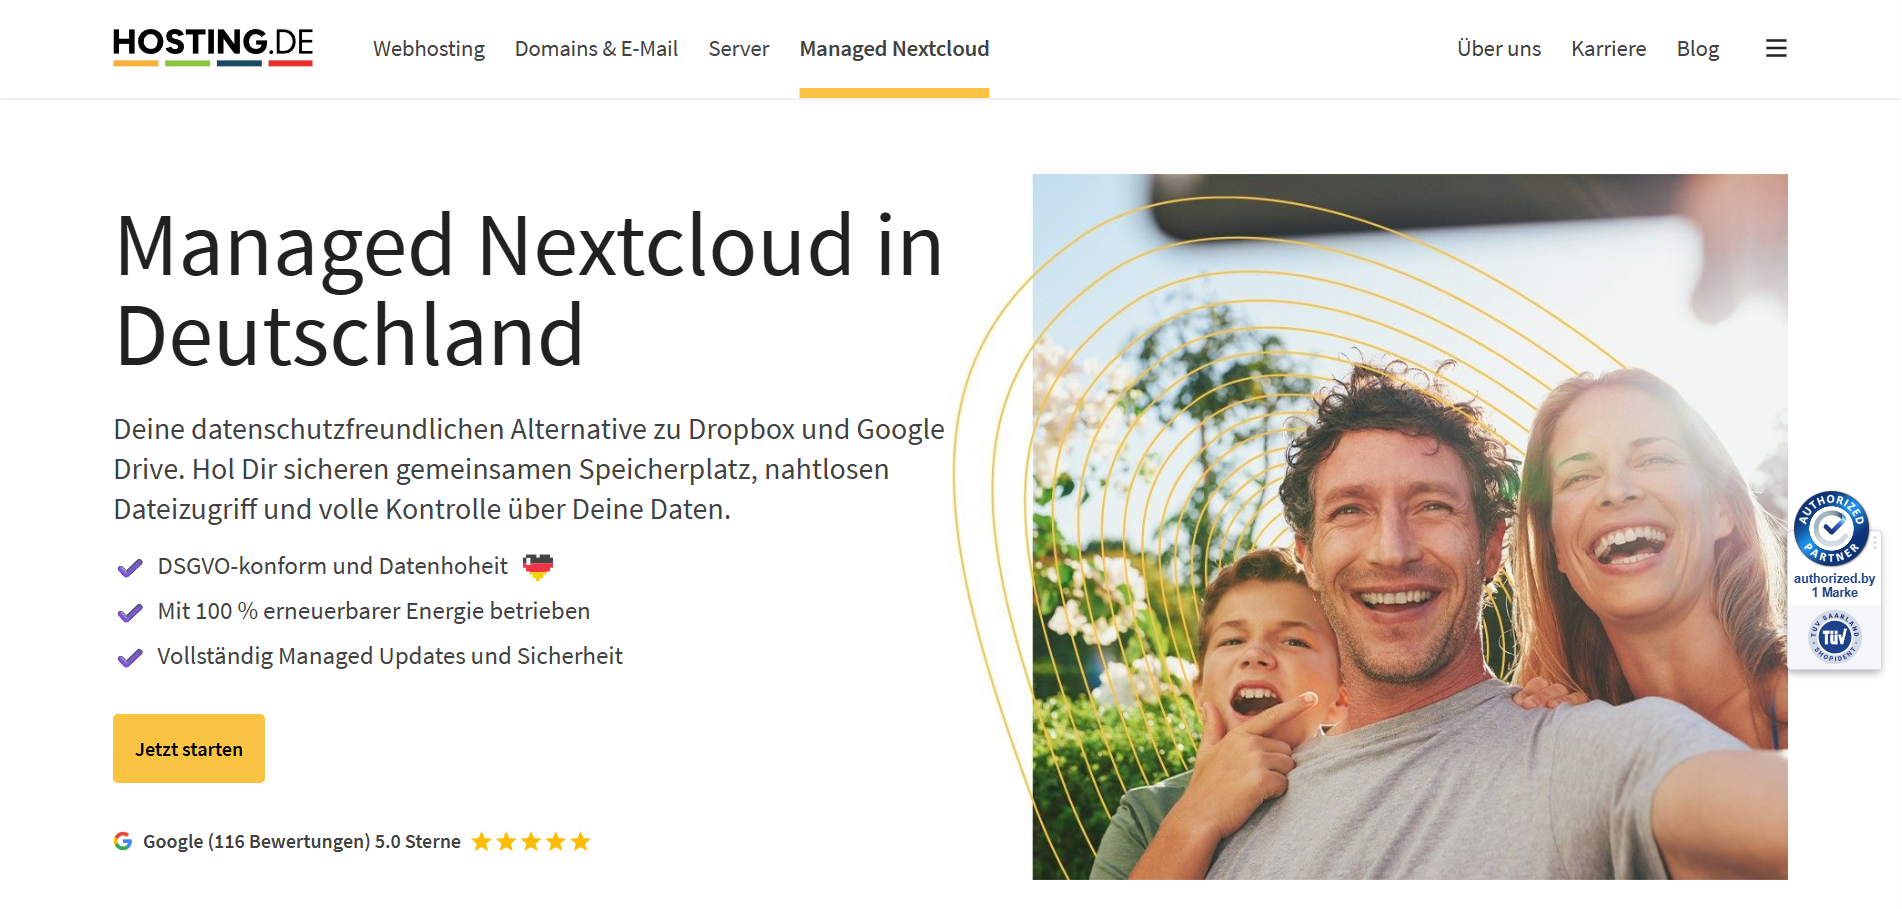Click the authorized.by 1 Marke label
The image size is (1902, 909).
1834,586
